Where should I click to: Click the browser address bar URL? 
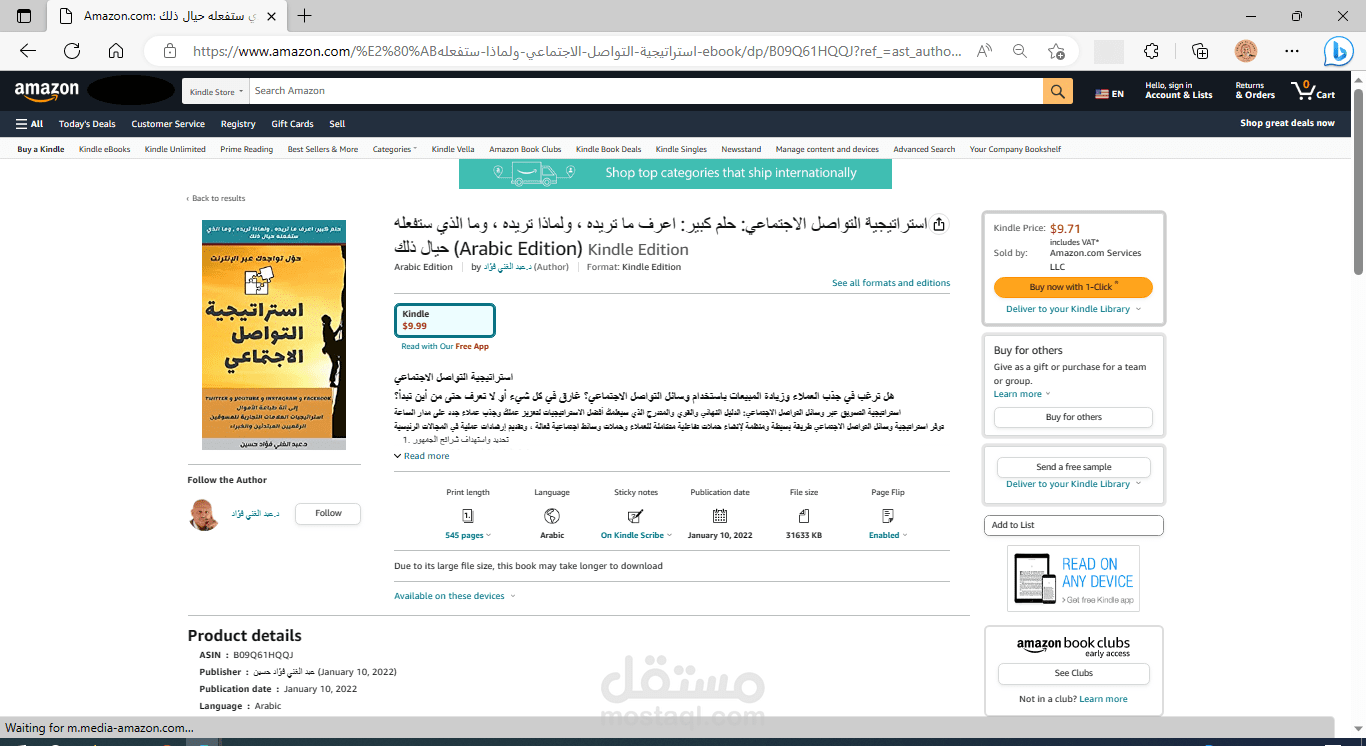pos(577,51)
